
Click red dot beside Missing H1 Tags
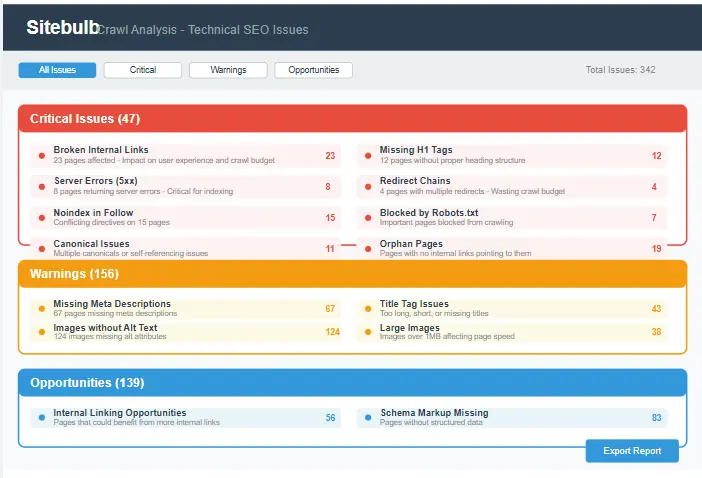(x=368, y=156)
